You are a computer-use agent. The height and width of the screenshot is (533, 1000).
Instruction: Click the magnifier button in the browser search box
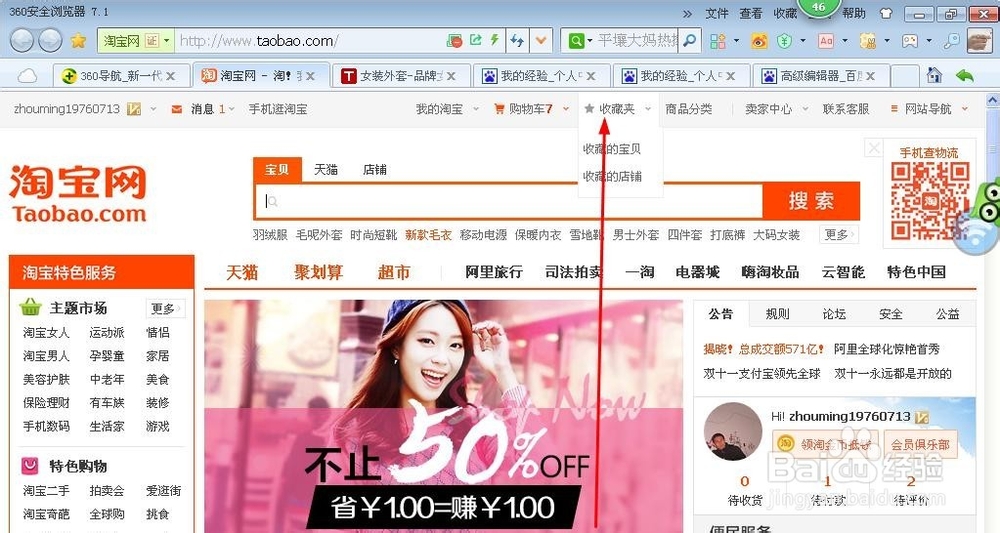[x=689, y=41]
